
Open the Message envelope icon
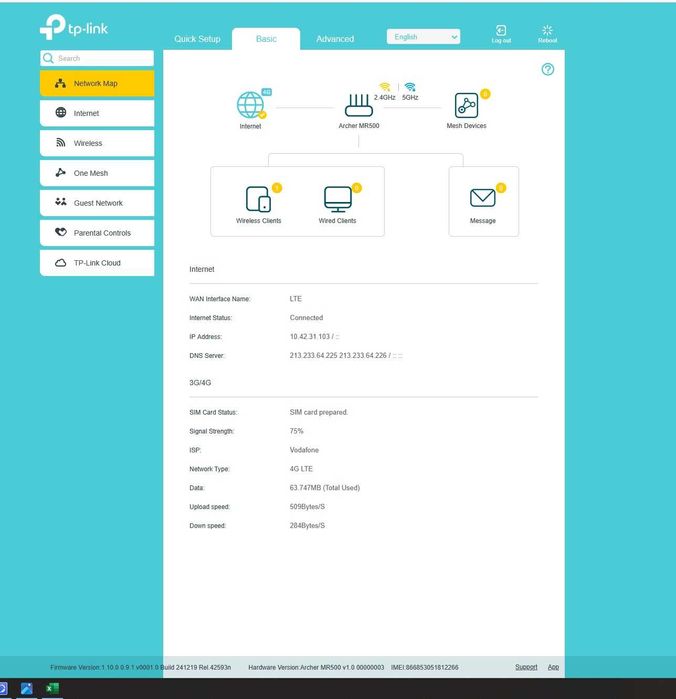click(482, 197)
